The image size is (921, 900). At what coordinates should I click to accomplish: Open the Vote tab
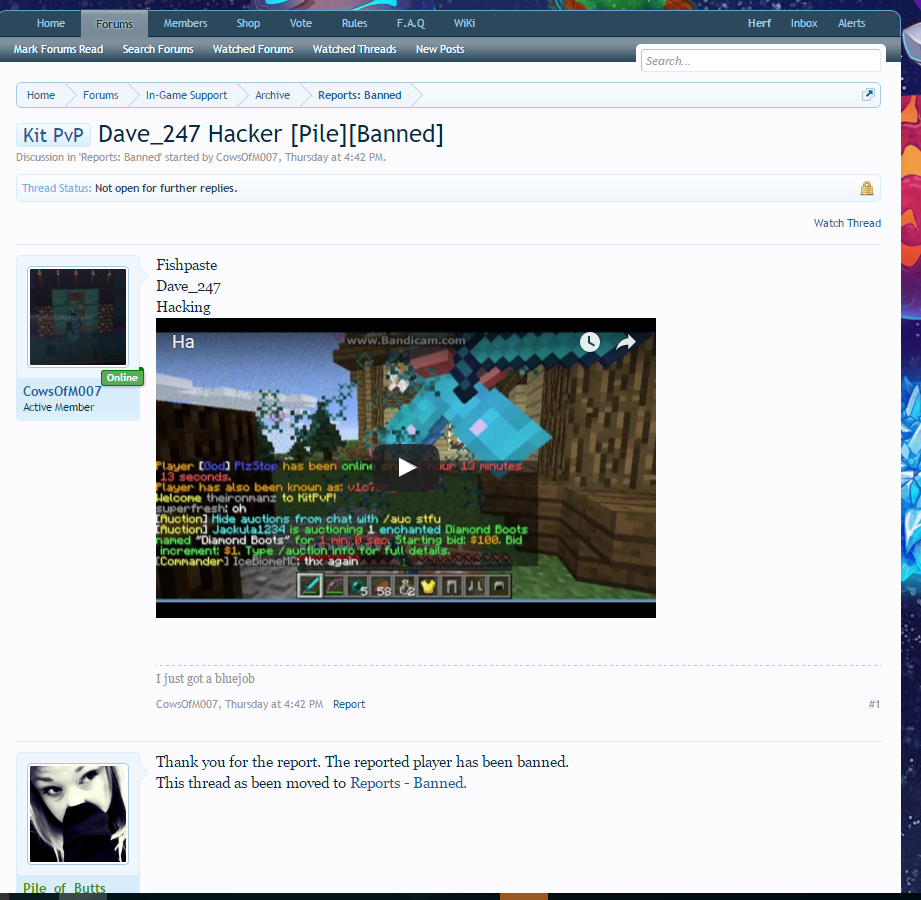click(300, 23)
